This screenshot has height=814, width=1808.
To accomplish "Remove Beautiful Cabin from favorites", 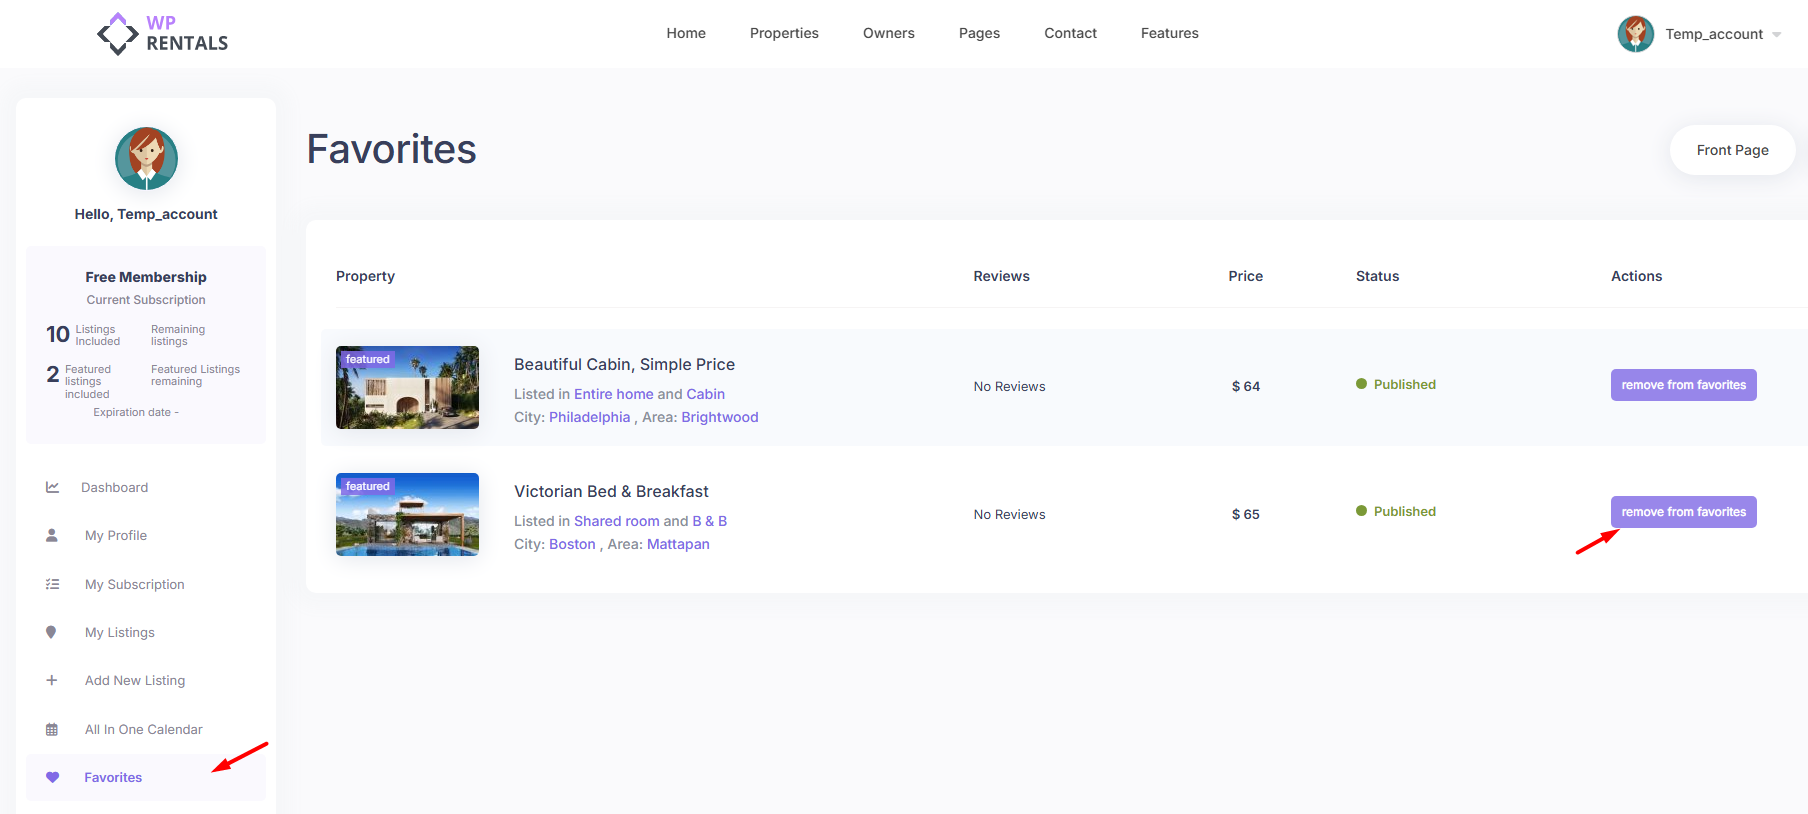I will (x=1683, y=385).
